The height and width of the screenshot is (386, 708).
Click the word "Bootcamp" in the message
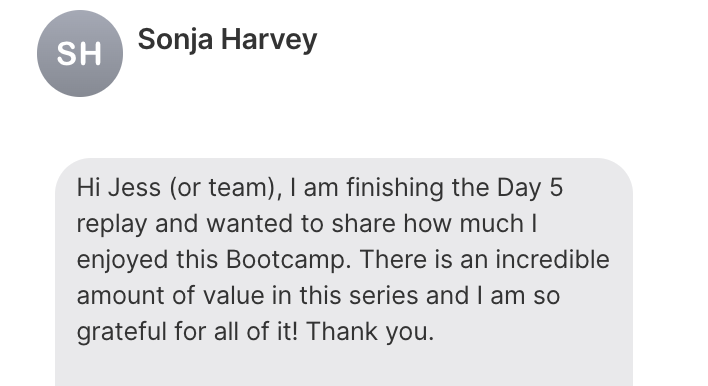[288, 260]
